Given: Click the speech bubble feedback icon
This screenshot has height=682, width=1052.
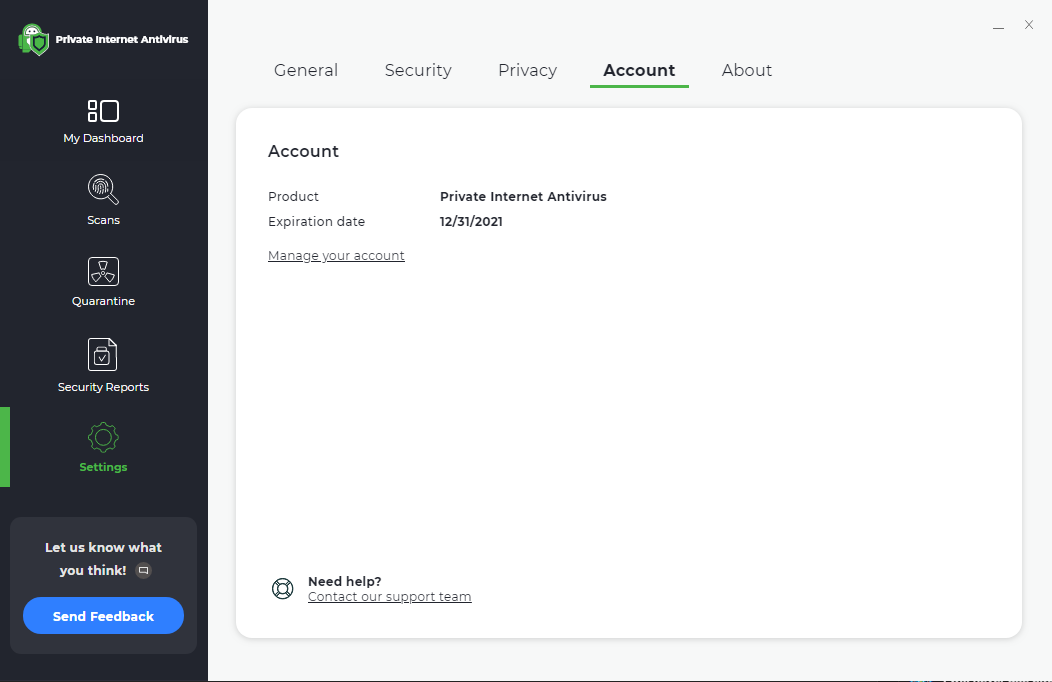Looking at the screenshot, I should pos(143,571).
